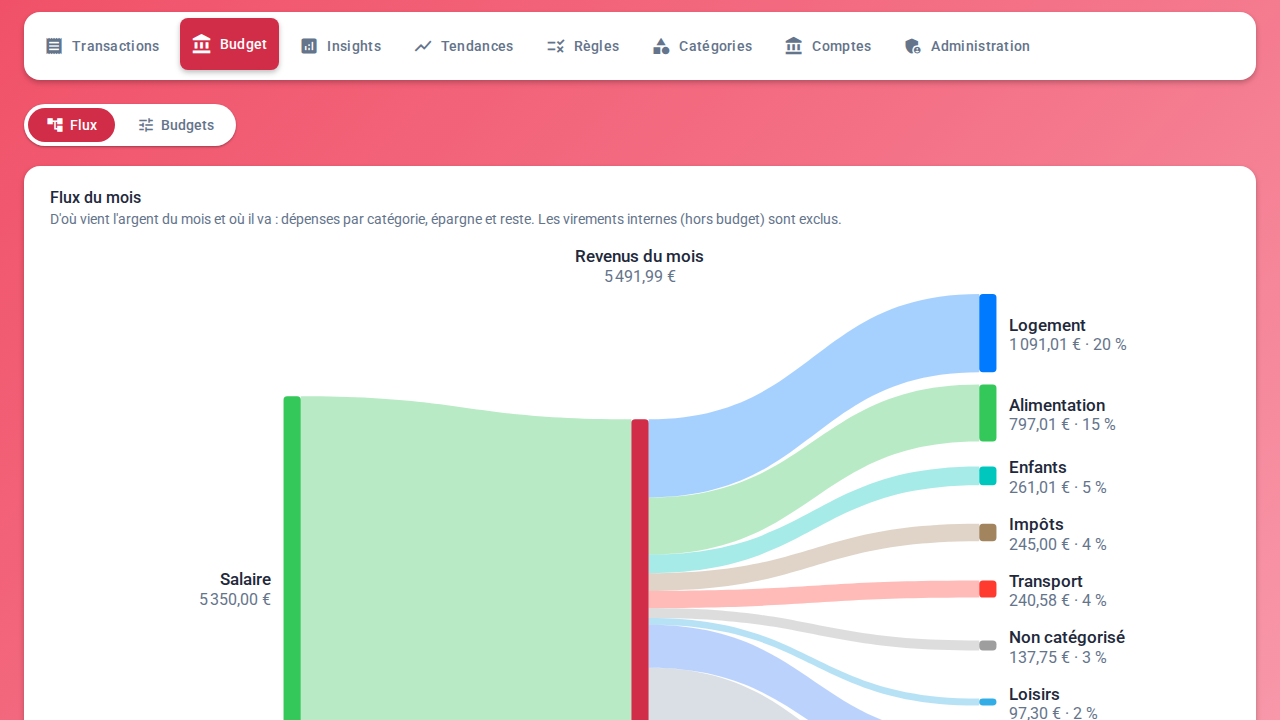
Task: Click the value "137,75 € · 3 %"
Action: [1058, 658]
